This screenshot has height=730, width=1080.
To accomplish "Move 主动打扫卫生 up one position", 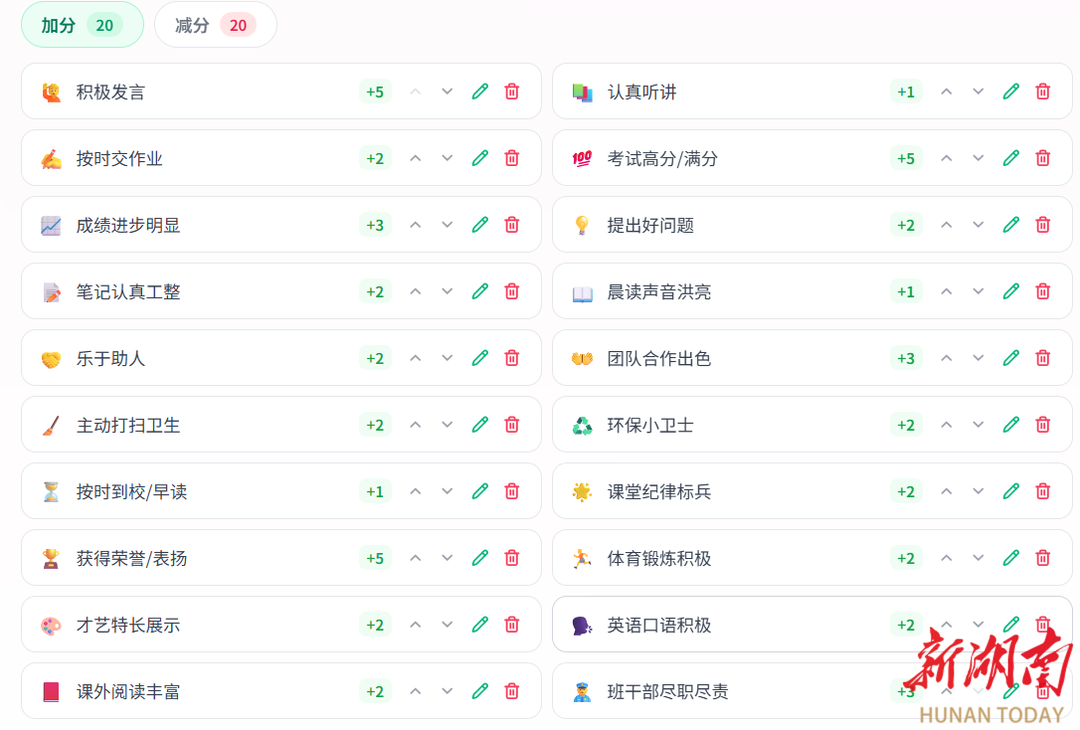I will (x=416, y=425).
